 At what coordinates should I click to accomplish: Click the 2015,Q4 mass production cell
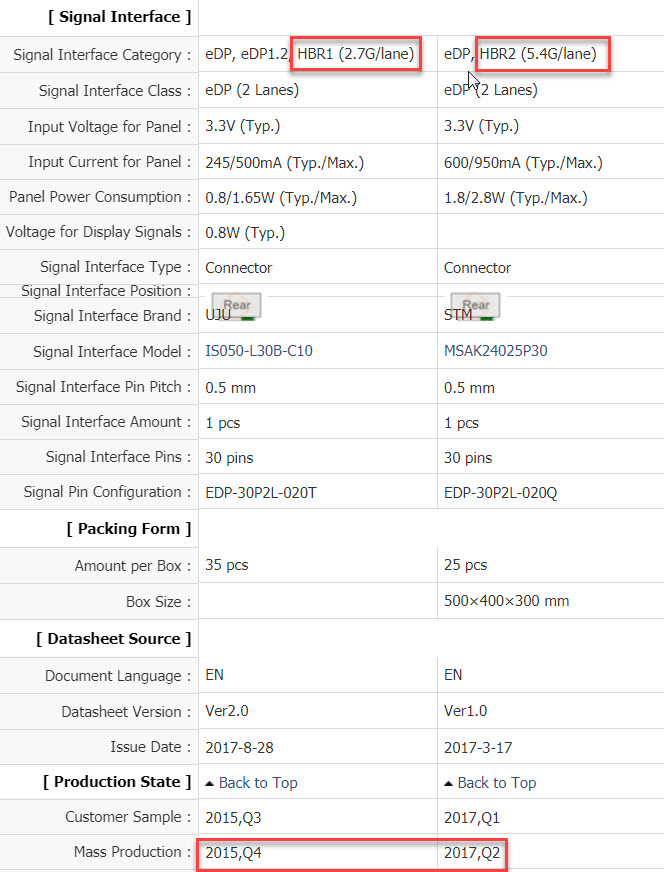(233, 853)
